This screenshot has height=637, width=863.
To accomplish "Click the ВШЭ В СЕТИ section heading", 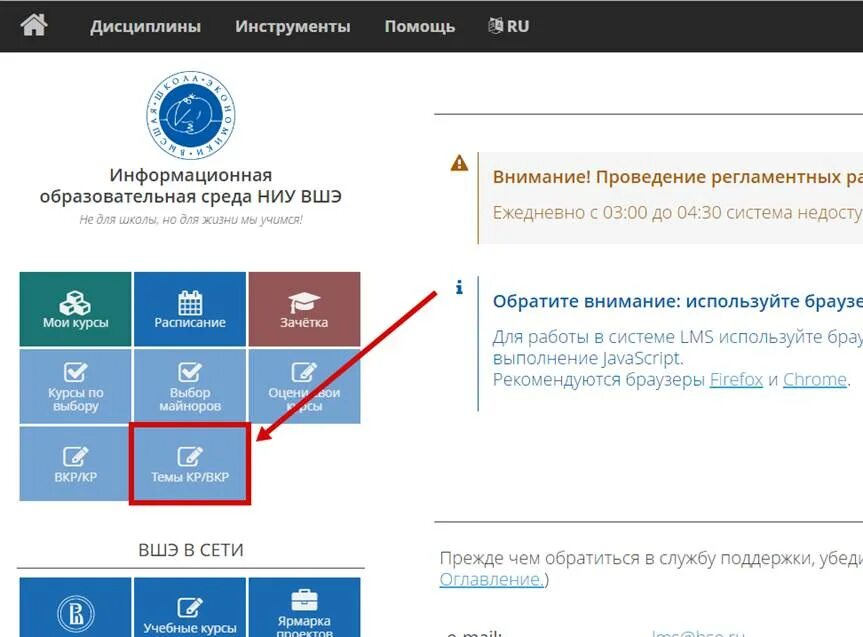I will [190, 550].
